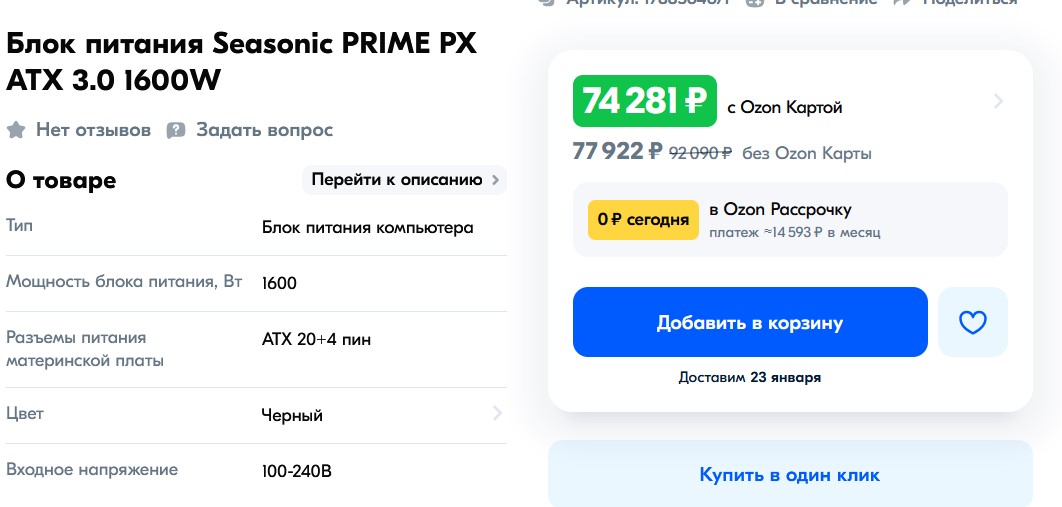The image size is (1062, 507).
Task: Click the Добавить в корзину button
Action: (750, 322)
